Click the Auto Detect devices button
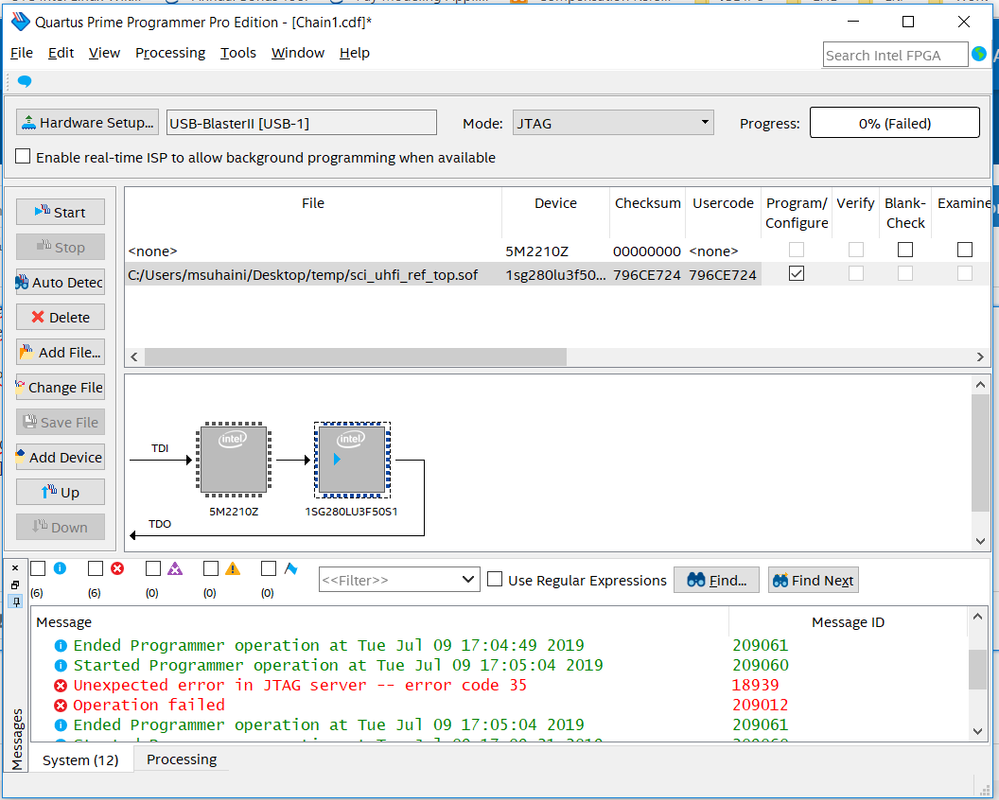The image size is (999, 800). click(60, 282)
